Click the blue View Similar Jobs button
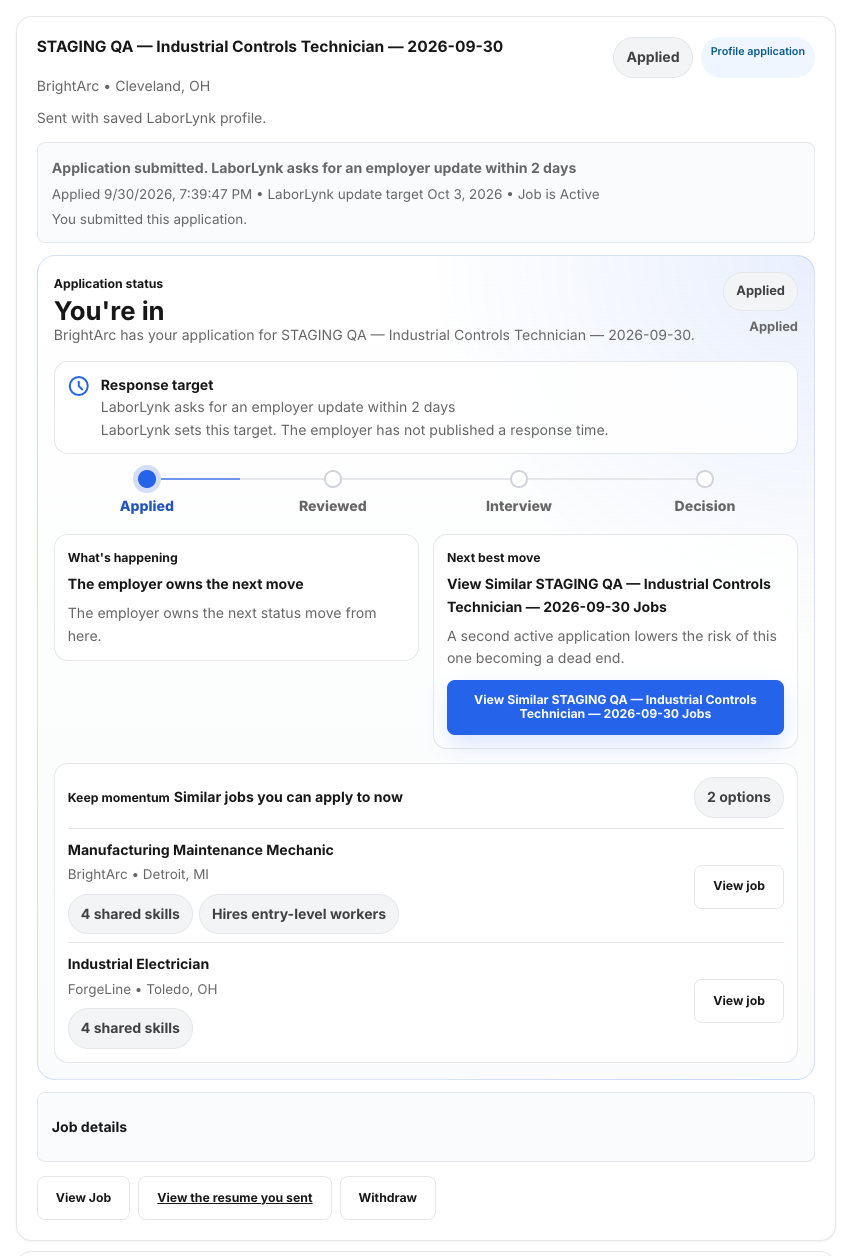852x1256 pixels. click(x=615, y=707)
